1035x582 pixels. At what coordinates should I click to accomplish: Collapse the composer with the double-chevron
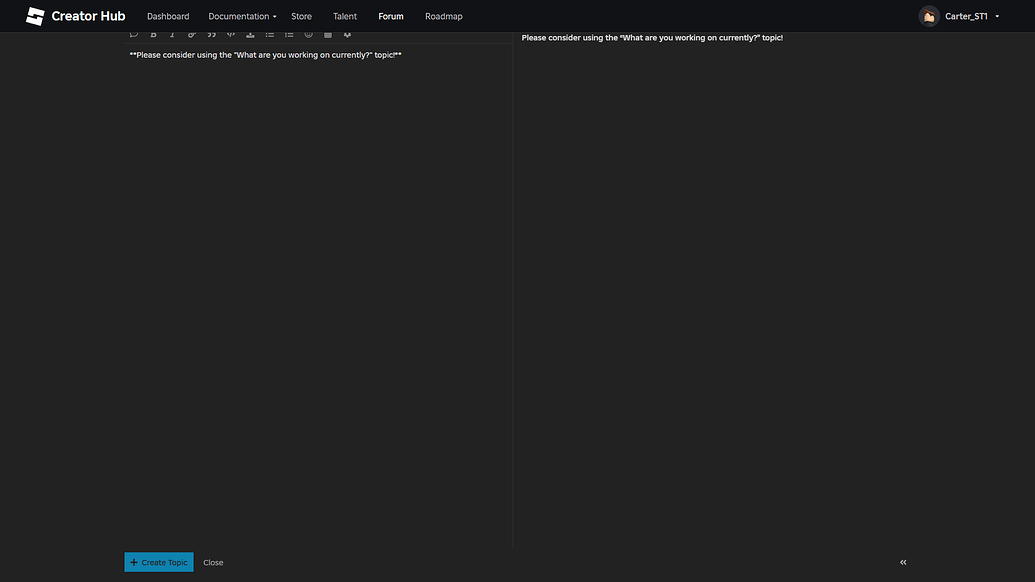click(901, 561)
